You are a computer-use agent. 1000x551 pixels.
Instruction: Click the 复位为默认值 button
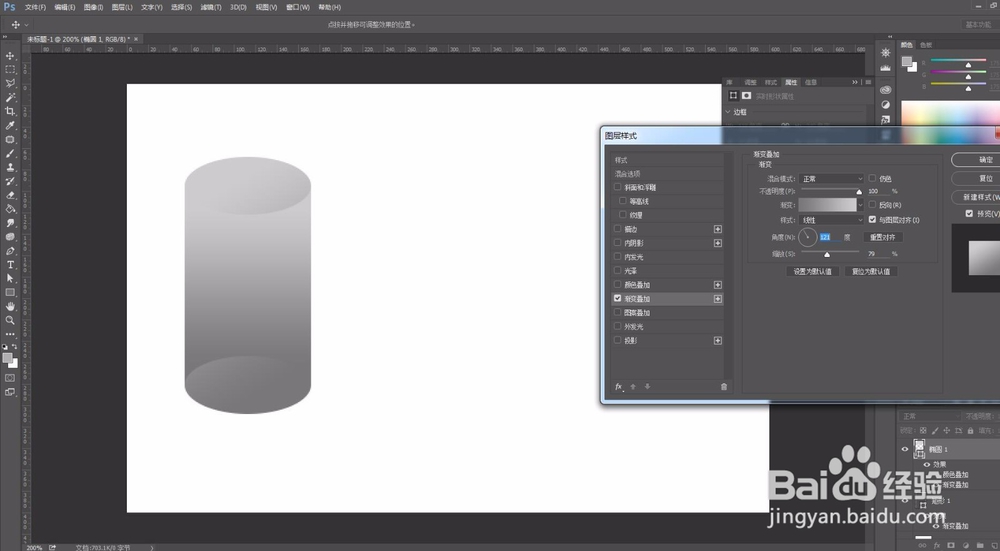(x=871, y=271)
